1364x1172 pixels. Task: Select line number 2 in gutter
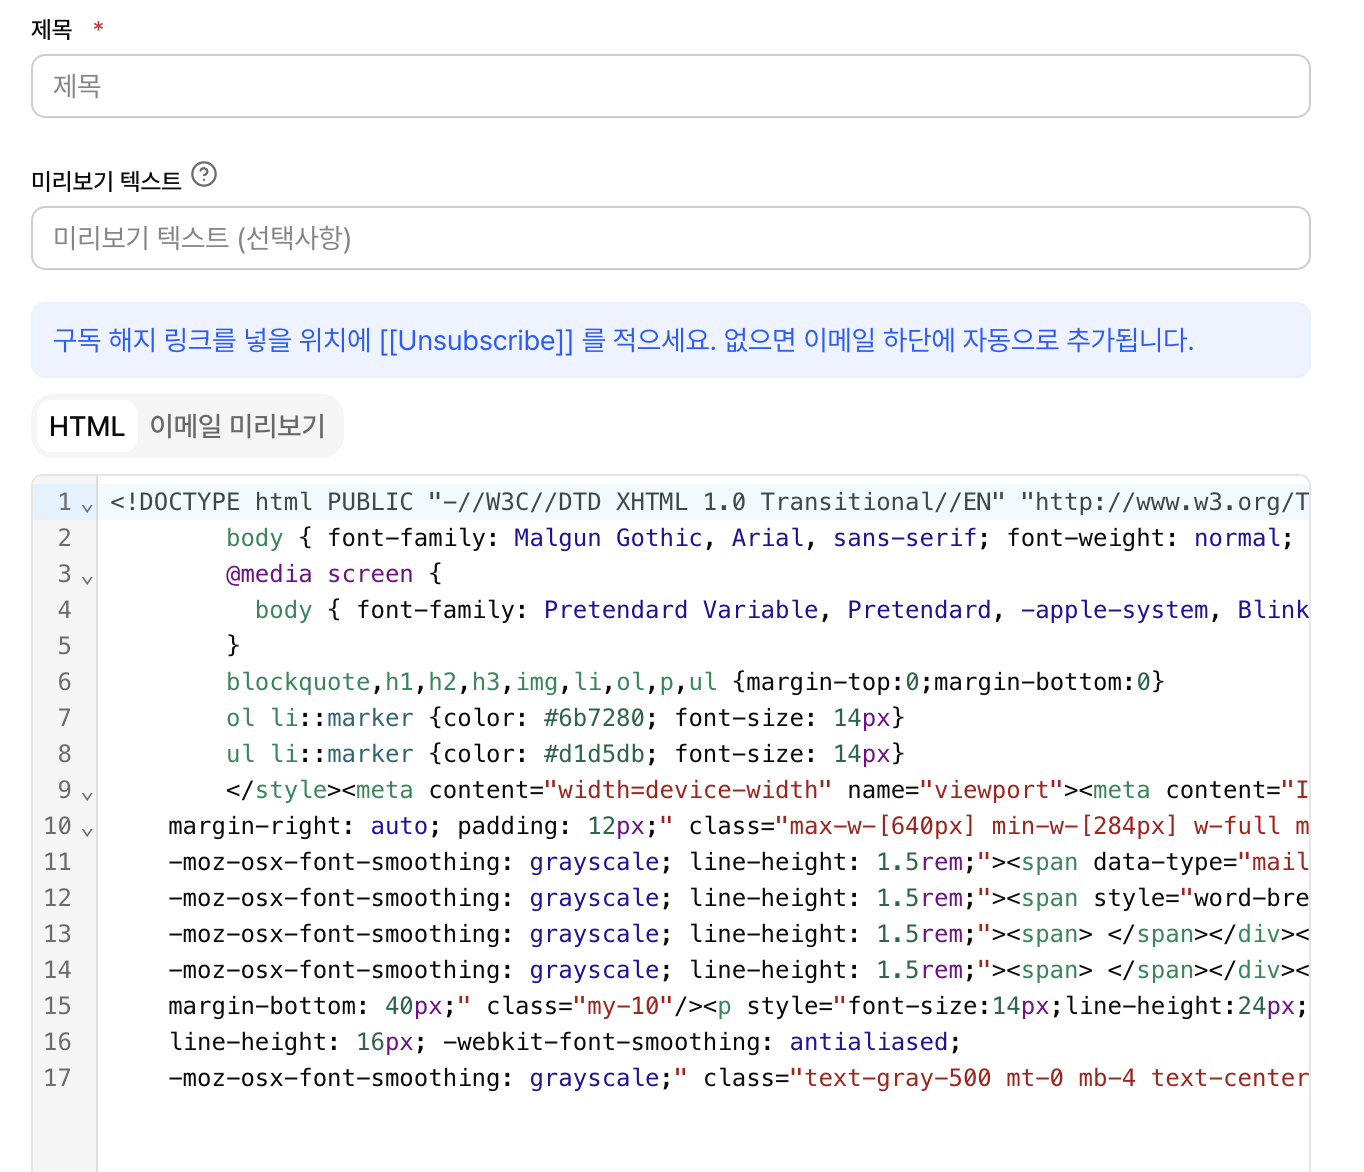click(64, 538)
